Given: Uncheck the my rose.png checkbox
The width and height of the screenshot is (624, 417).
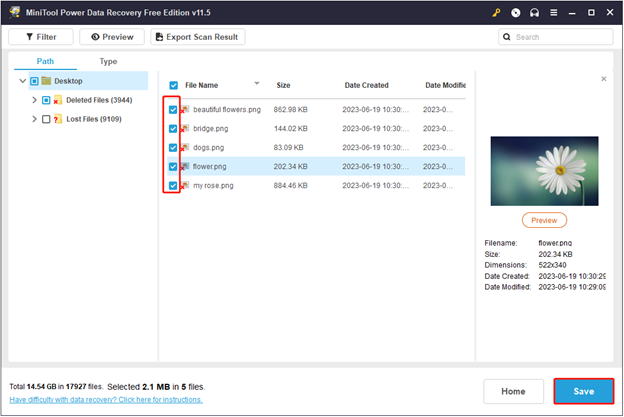Looking at the screenshot, I should pyautogui.click(x=173, y=185).
